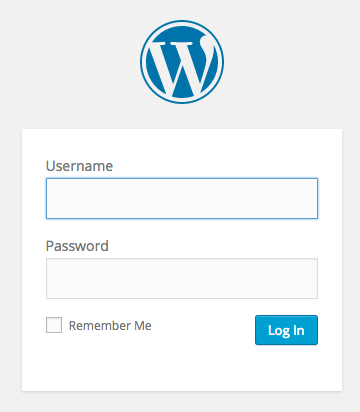Place the cursor in the Username box

[182, 199]
